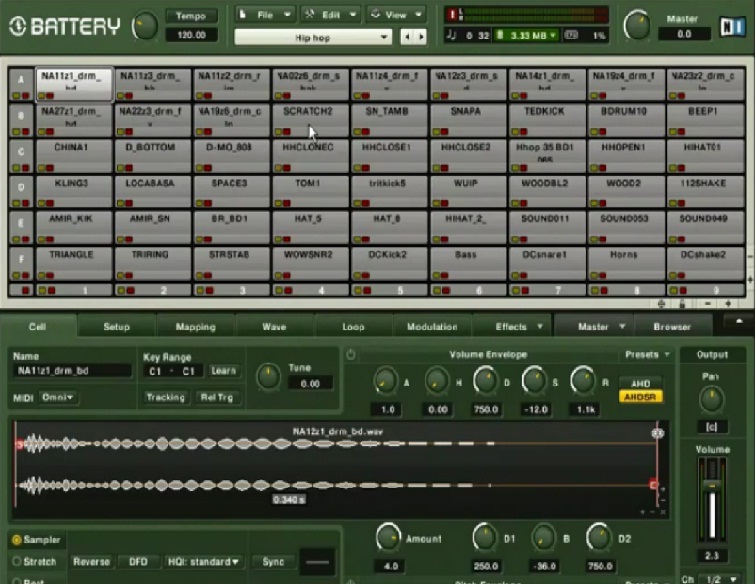Click the Rel Trg button
Image resolution: width=756 pixels, height=586 pixels.
click(217, 397)
